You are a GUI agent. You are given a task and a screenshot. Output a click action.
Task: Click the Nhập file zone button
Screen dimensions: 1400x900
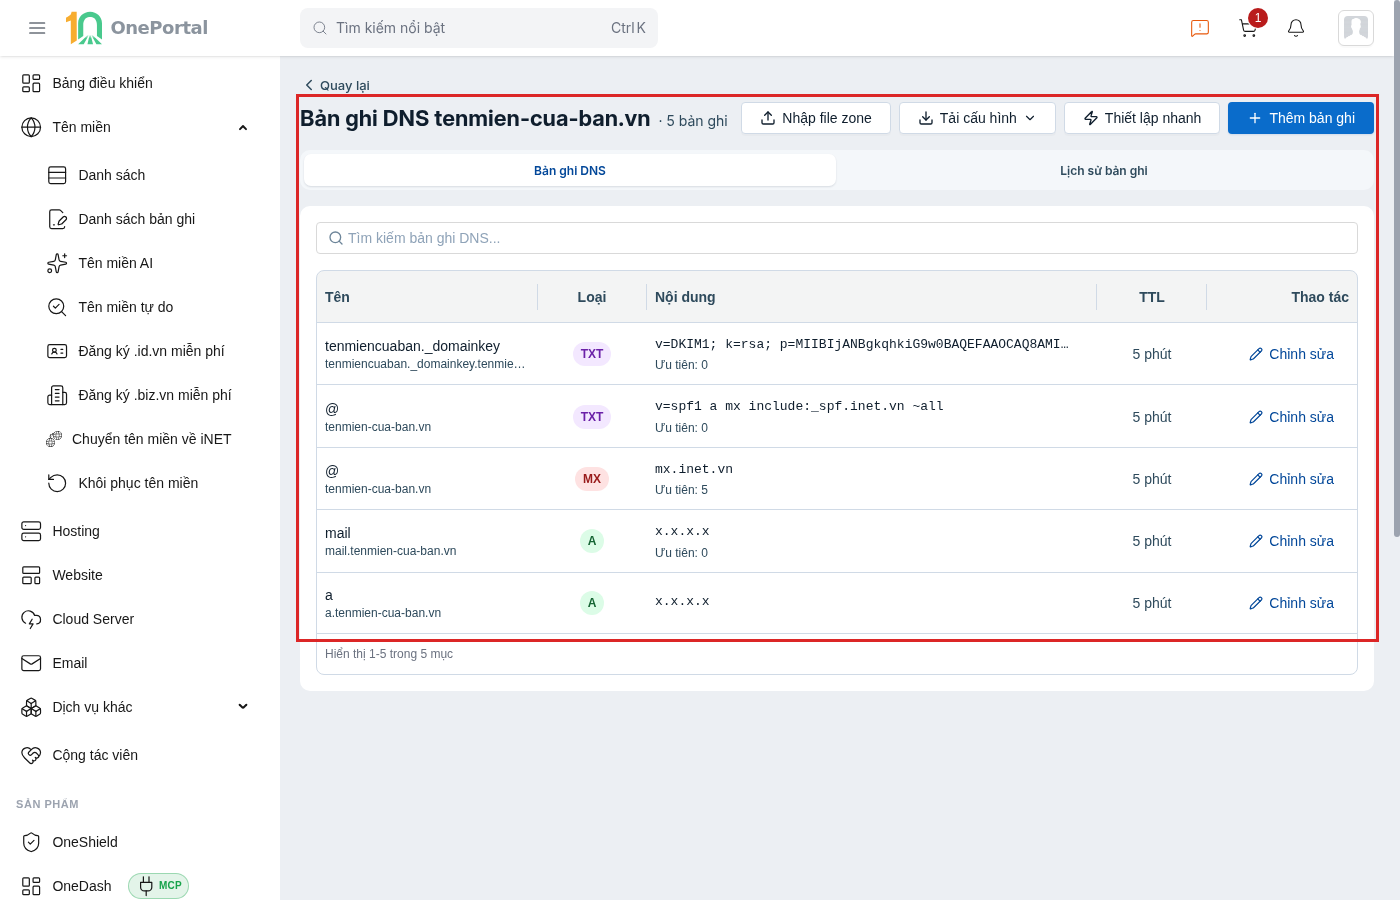coord(816,118)
